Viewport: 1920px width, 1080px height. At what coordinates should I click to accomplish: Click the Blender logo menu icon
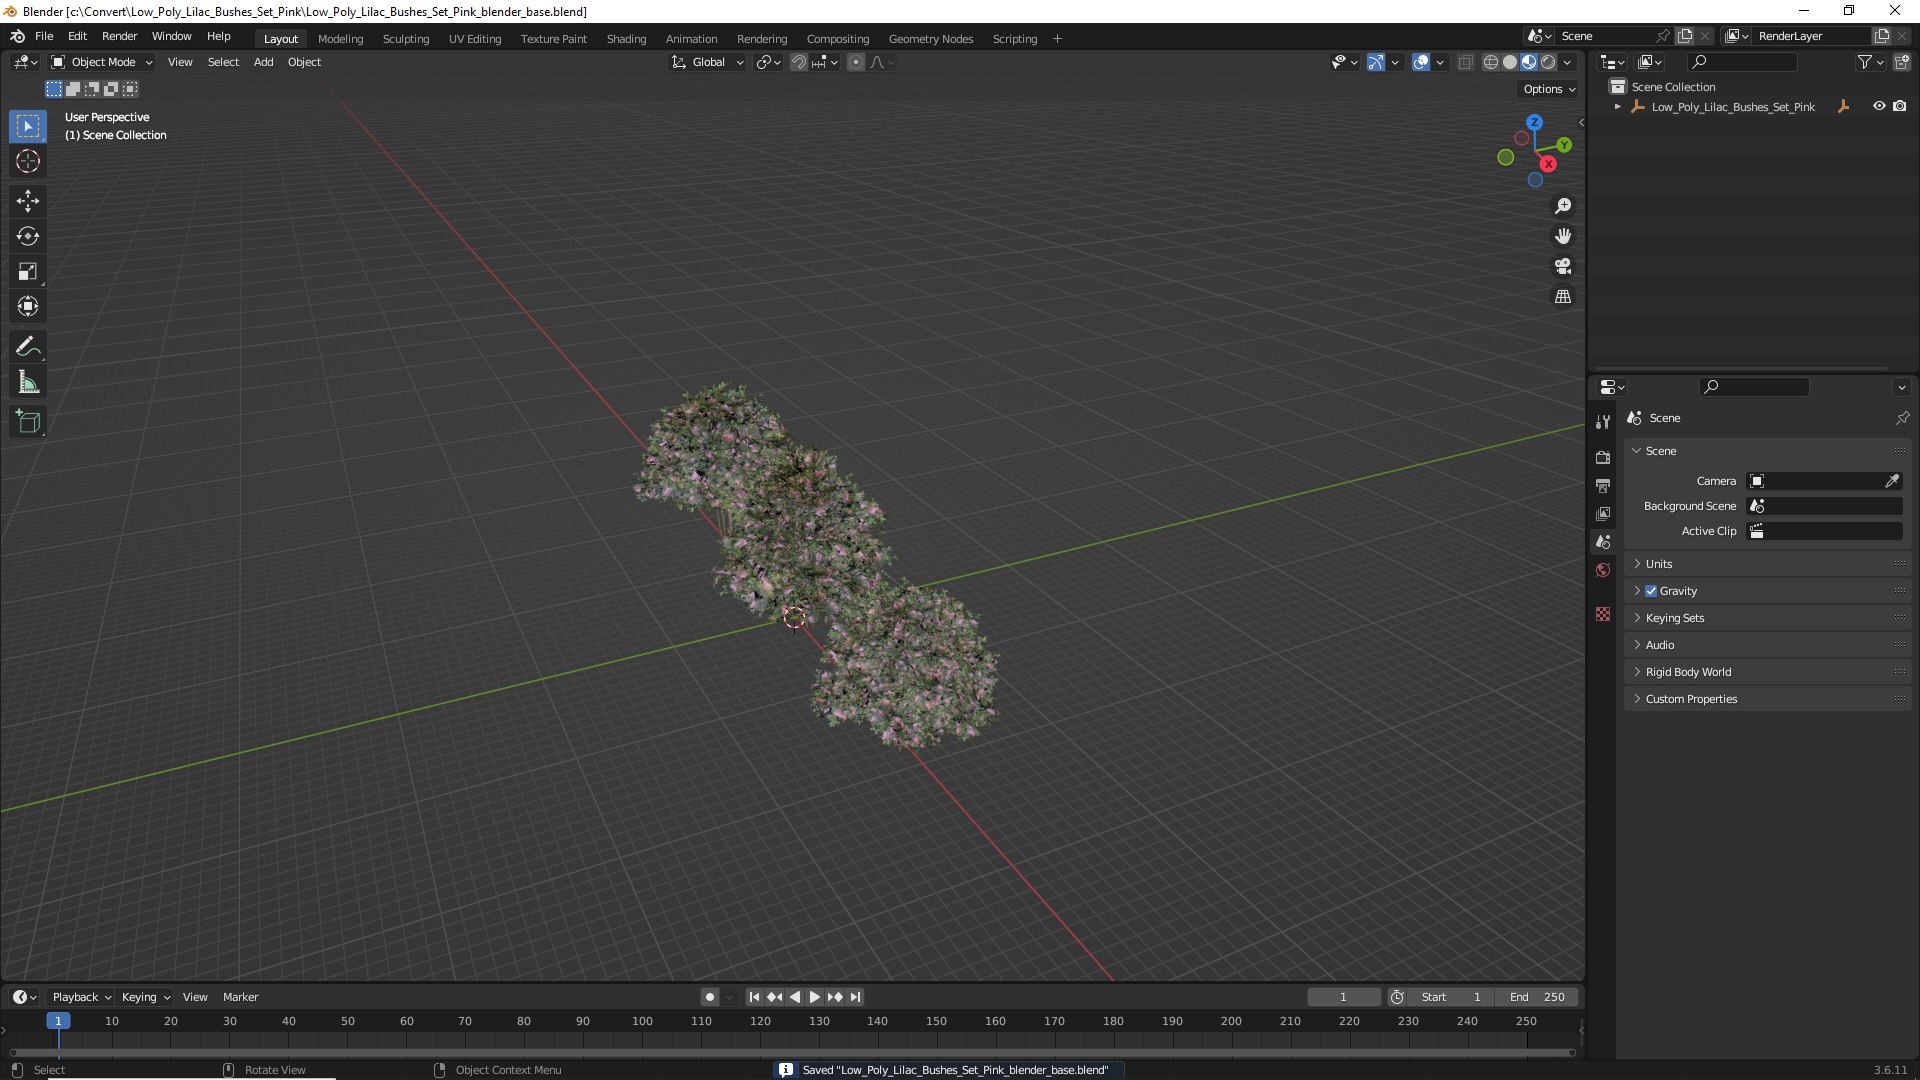(17, 36)
